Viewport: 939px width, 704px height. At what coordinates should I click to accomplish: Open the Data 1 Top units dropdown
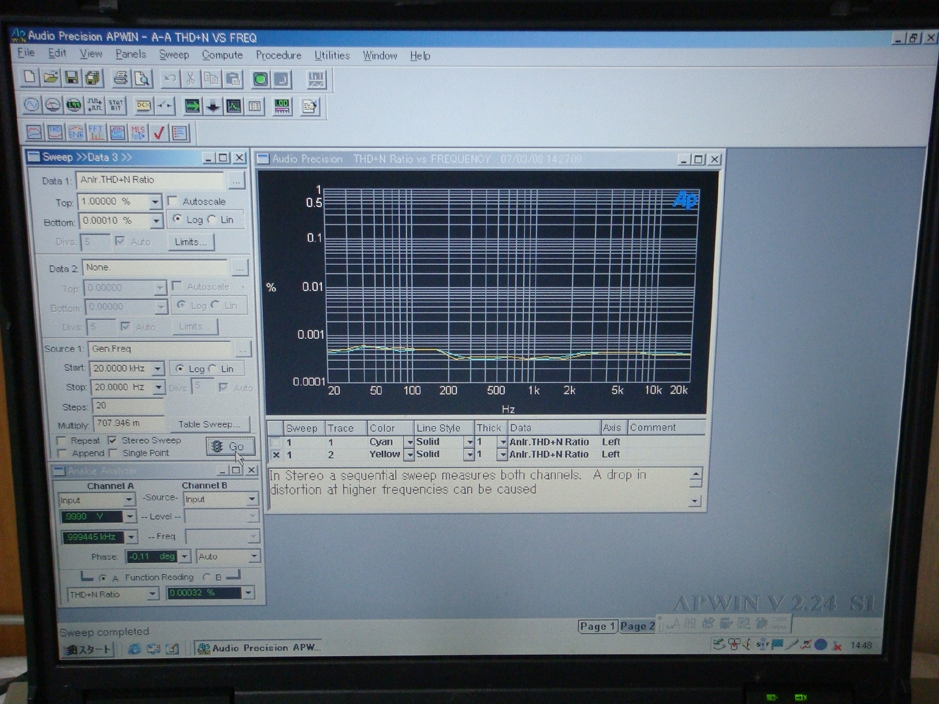[x=155, y=202]
